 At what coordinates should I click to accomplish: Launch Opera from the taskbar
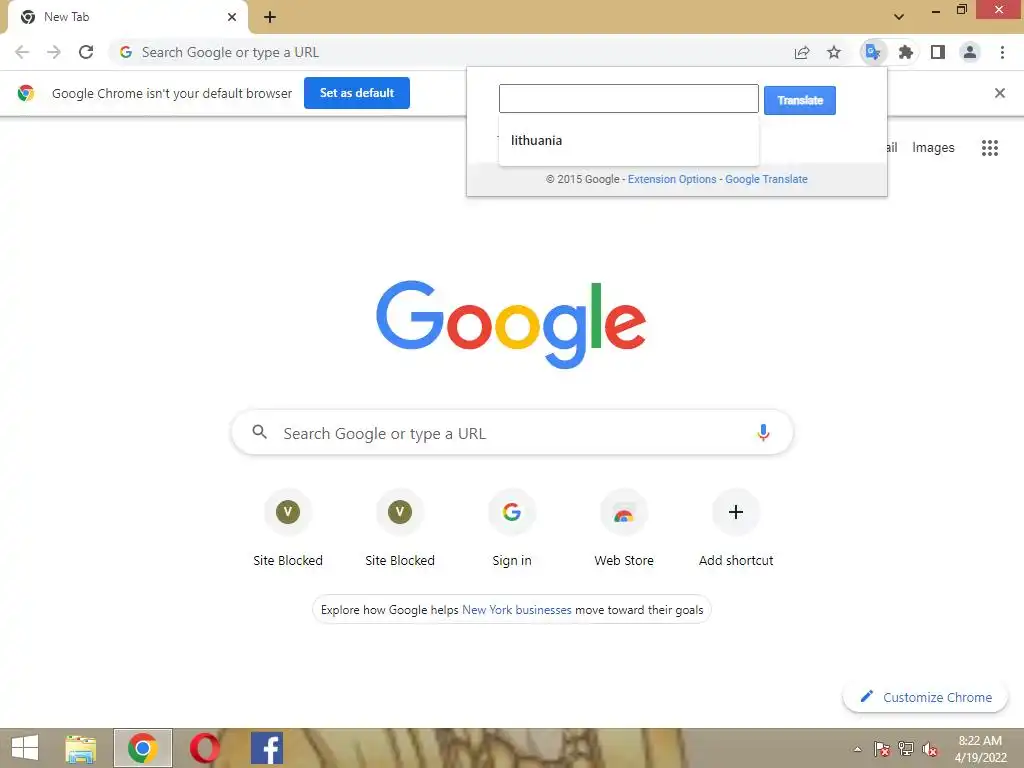(204, 748)
